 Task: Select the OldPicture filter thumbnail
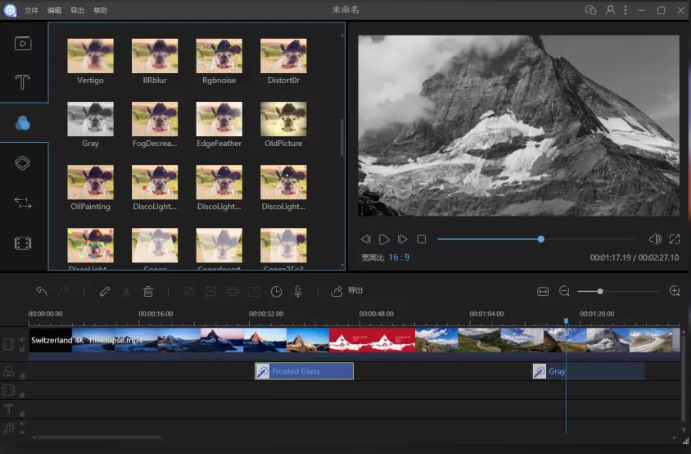(x=283, y=119)
